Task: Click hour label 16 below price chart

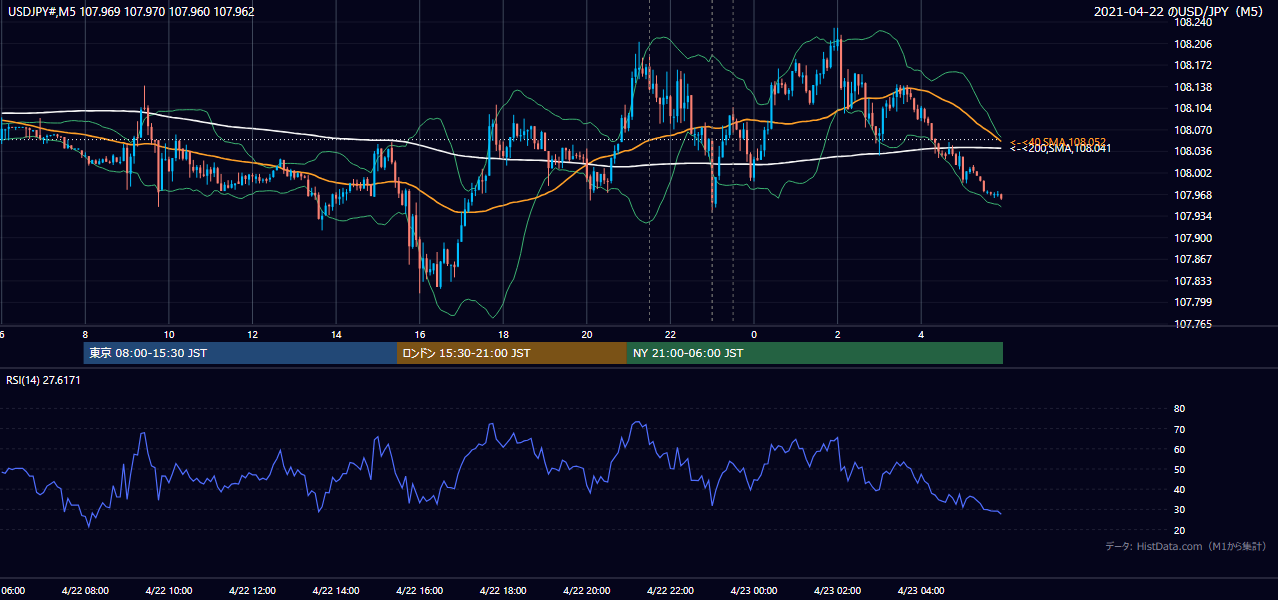Action: (420, 335)
